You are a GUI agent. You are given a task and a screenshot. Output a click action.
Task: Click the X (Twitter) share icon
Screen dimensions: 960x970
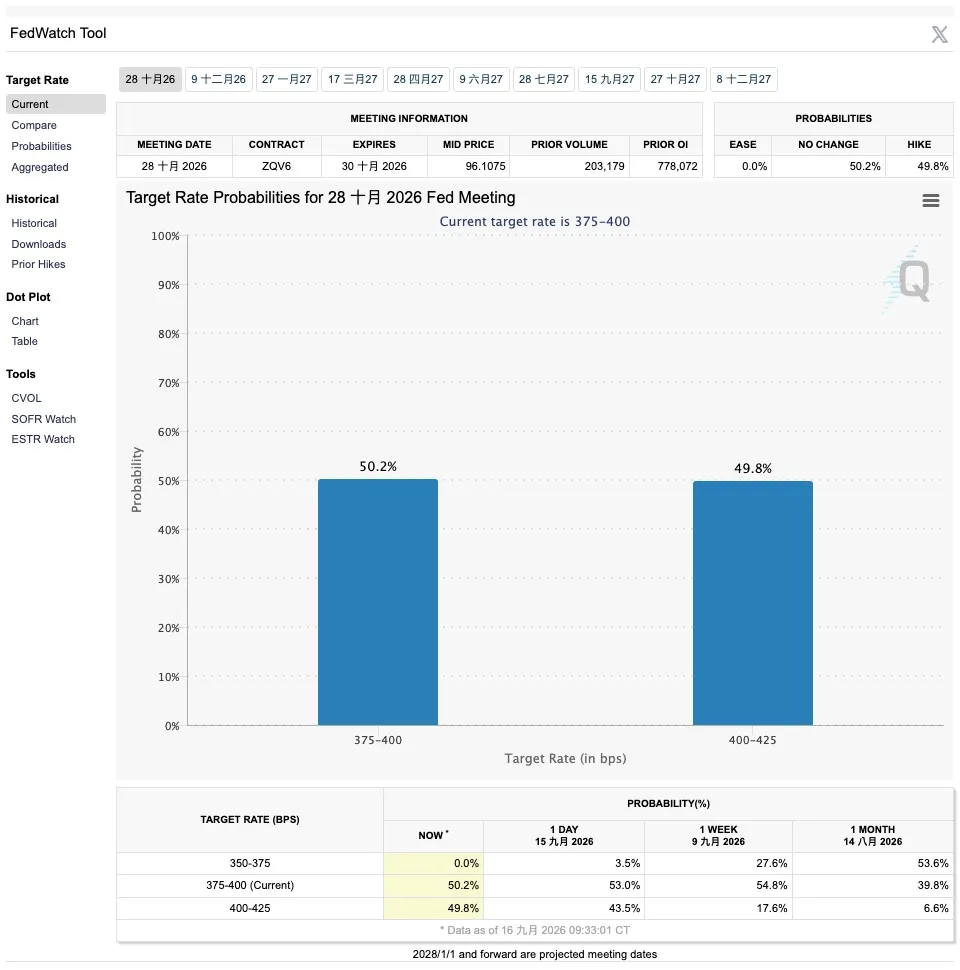tap(939, 34)
